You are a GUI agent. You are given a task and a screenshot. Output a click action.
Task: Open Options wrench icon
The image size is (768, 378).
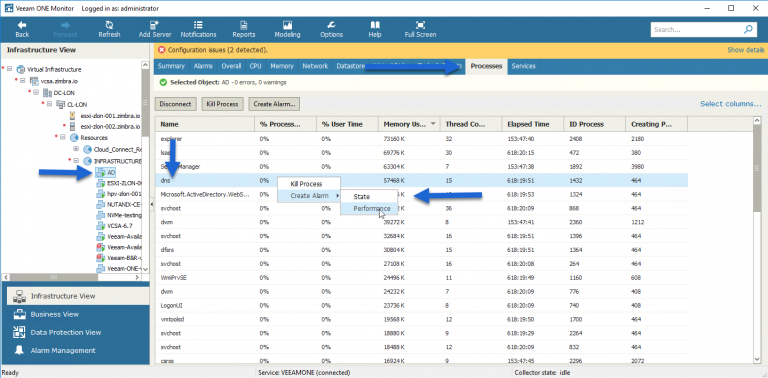tap(331, 25)
